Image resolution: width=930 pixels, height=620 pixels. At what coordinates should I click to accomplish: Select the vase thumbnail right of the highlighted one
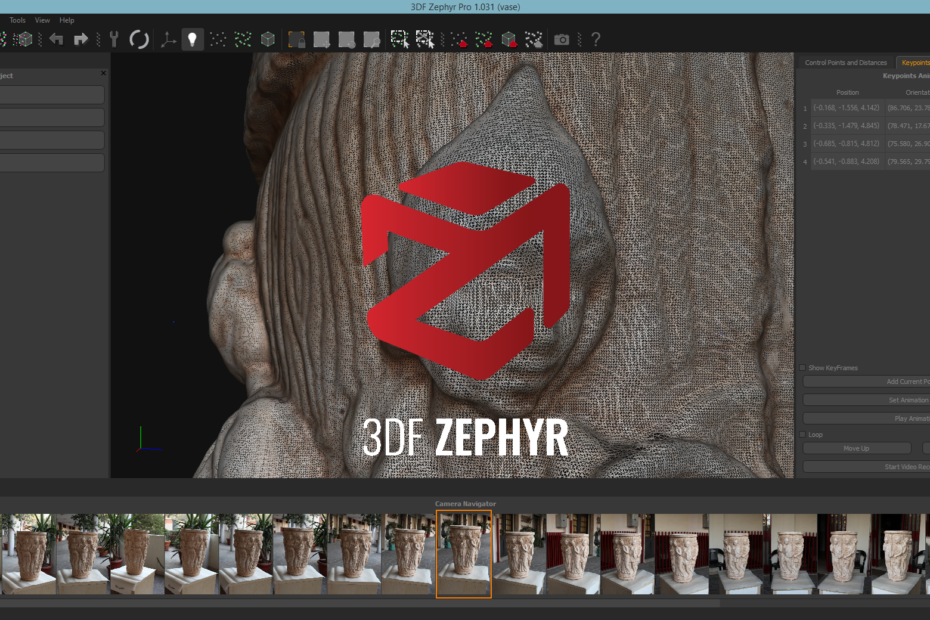pyautogui.click(x=518, y=554)
